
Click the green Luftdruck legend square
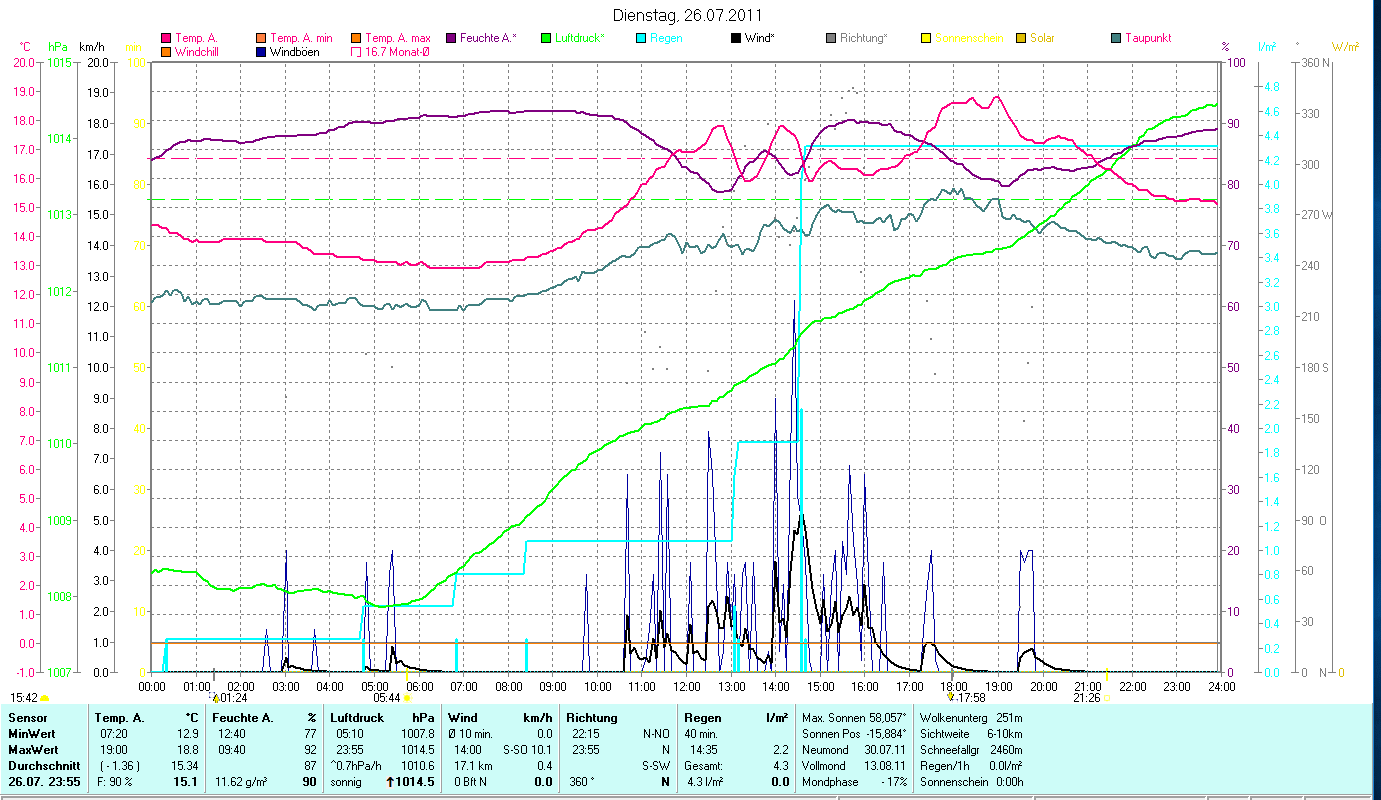[x=546, y=38]
